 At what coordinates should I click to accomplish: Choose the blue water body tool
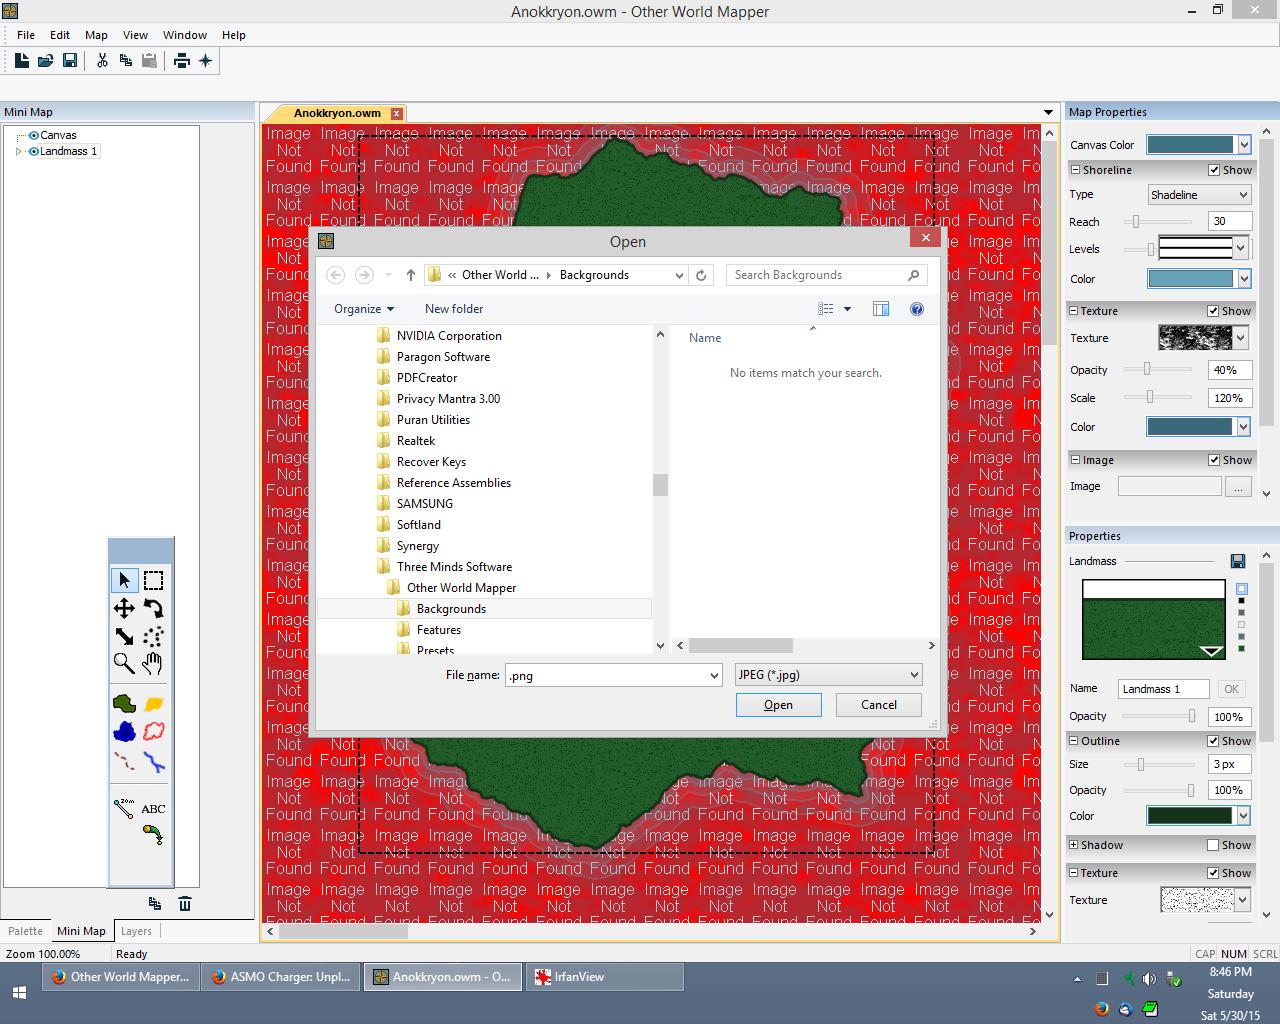coord(124,732)
